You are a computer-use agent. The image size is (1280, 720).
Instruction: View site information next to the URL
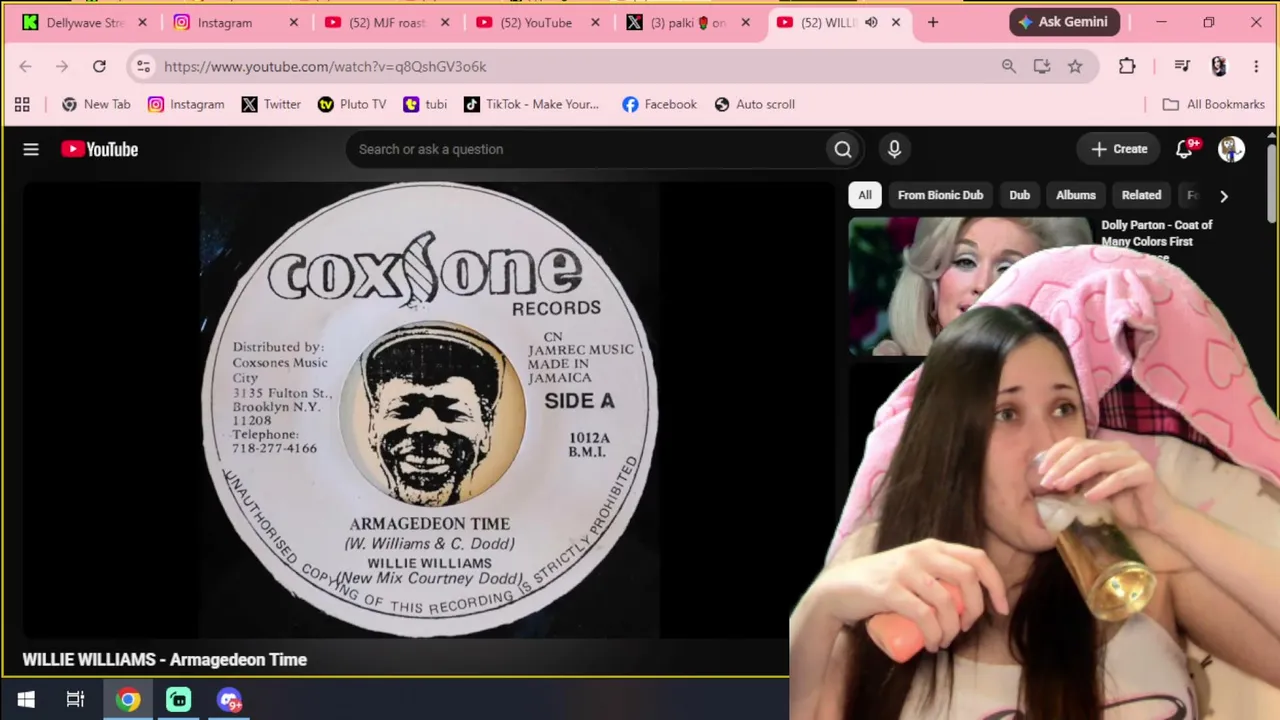tap(143, 66)
